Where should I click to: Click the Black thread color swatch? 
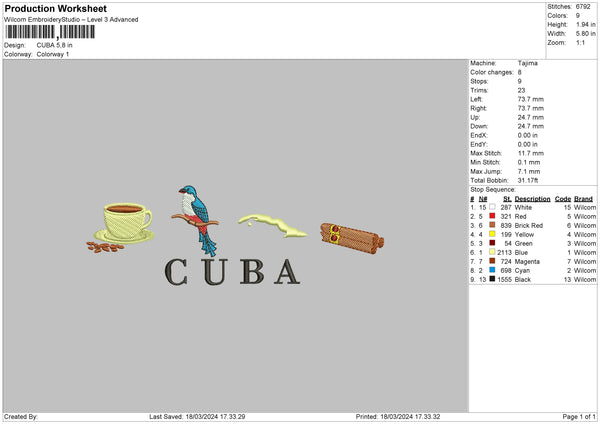pos(492,279)
